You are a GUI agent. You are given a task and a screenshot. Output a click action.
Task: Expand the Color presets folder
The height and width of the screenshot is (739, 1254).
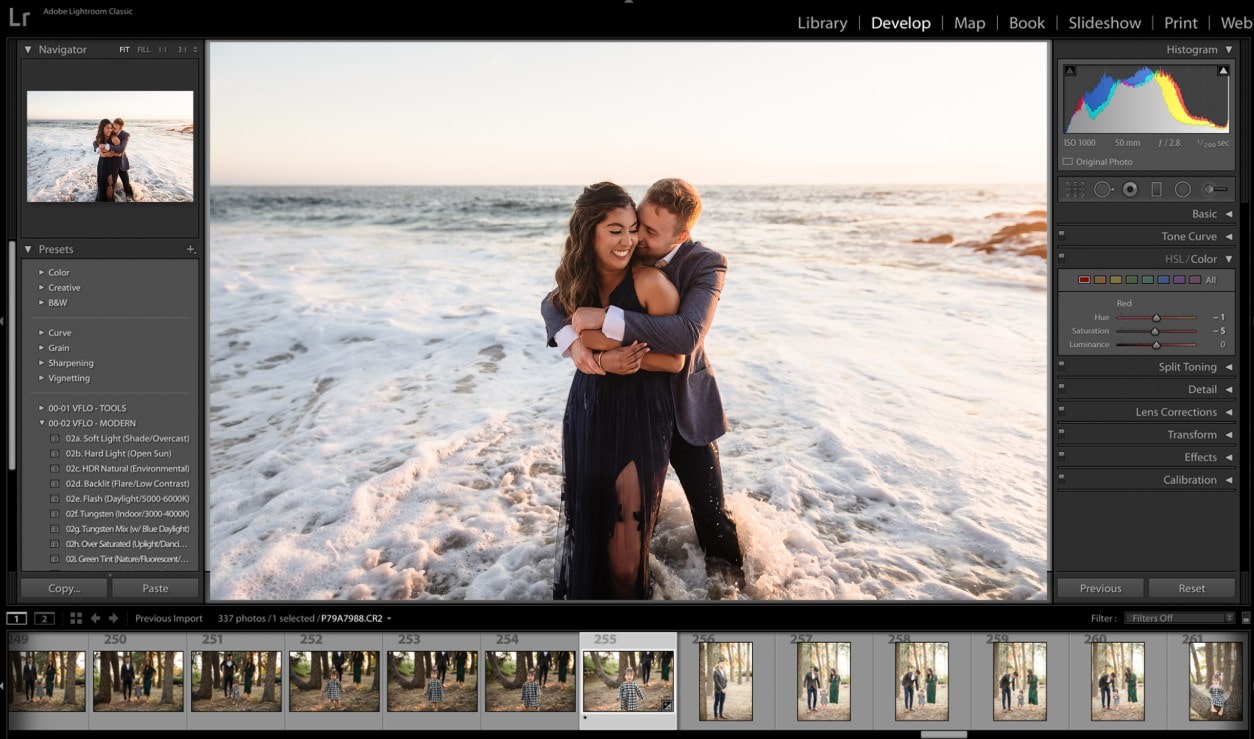(x=41, y=272)
